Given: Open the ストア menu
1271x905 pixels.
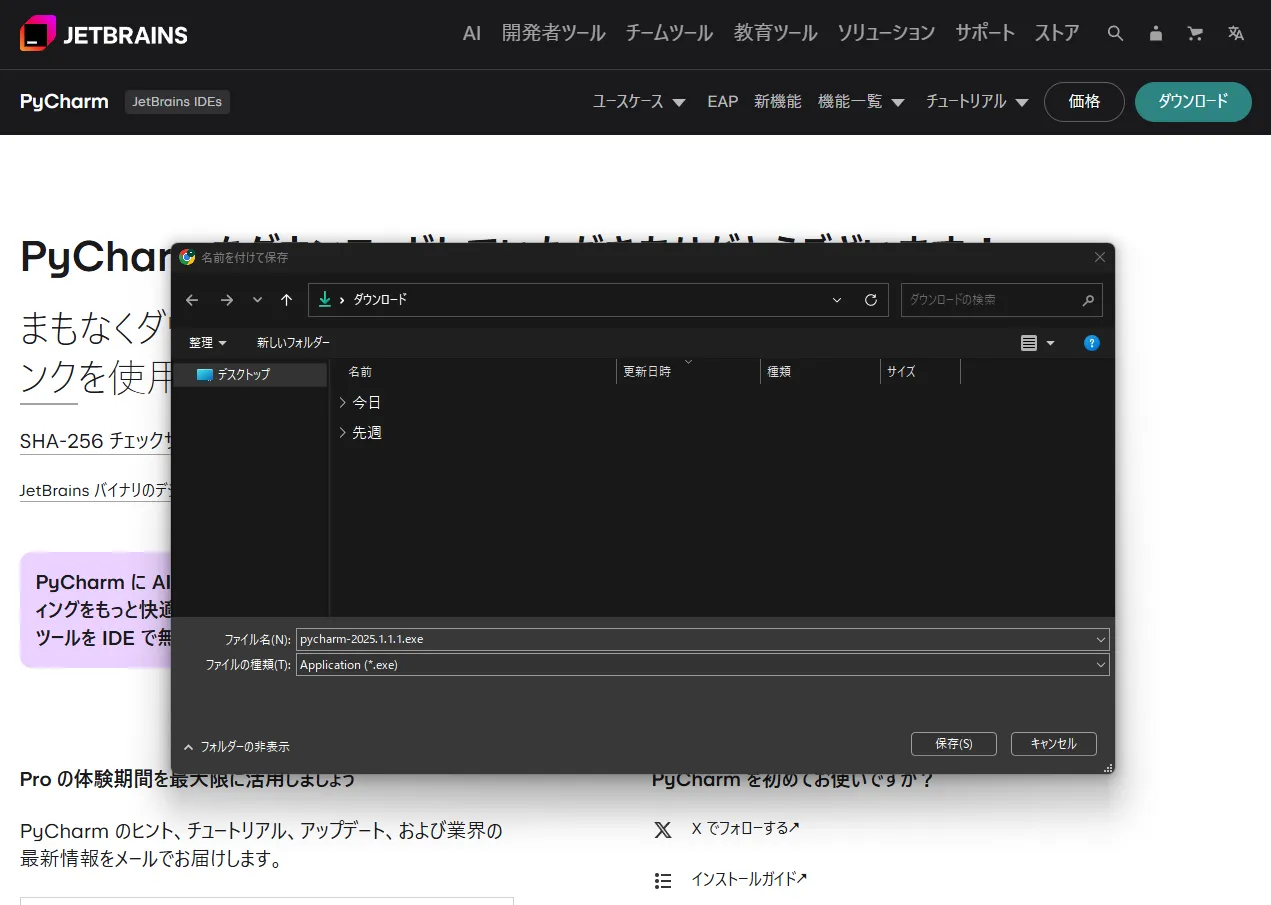Looking at the screenshot, I should [x=1057, y=33].
